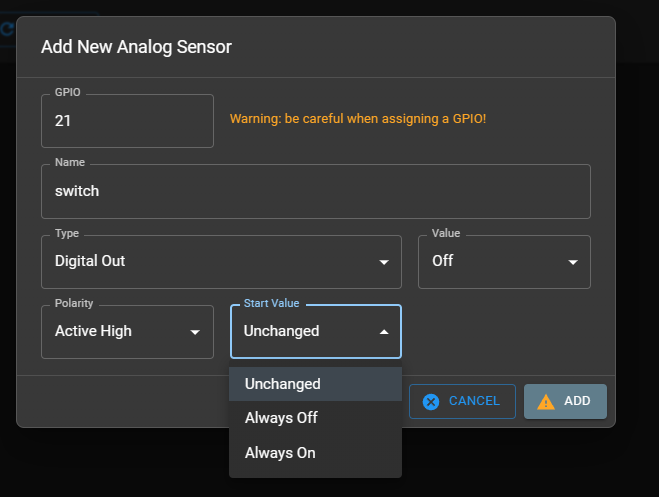Click the Unchanged text in Start Value
Viewport: 659px width, 497px height.
[282, 331]
